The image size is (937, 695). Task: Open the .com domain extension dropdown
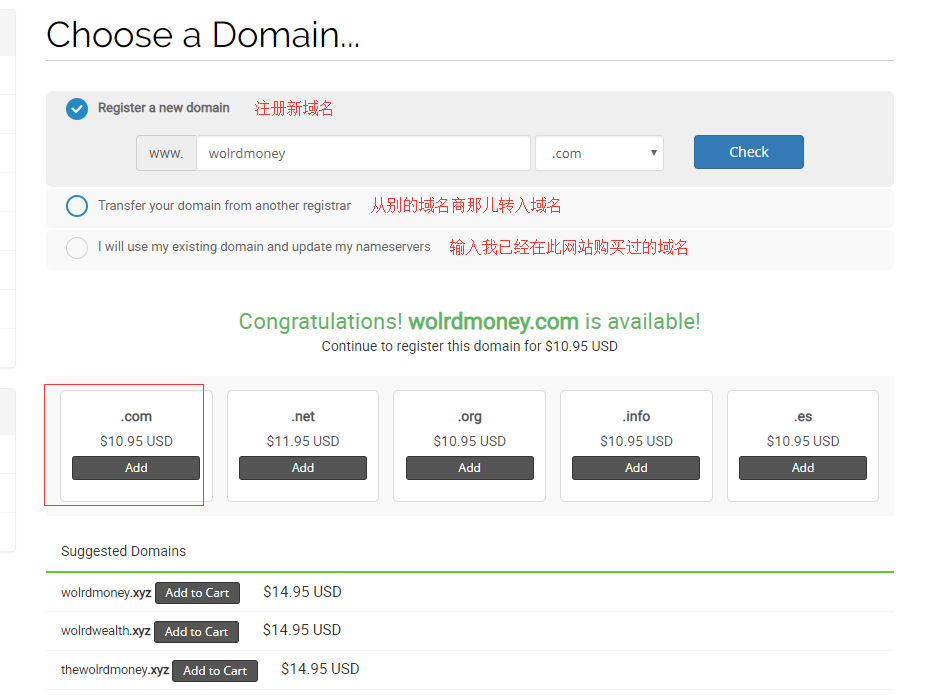tap(599, 153)
